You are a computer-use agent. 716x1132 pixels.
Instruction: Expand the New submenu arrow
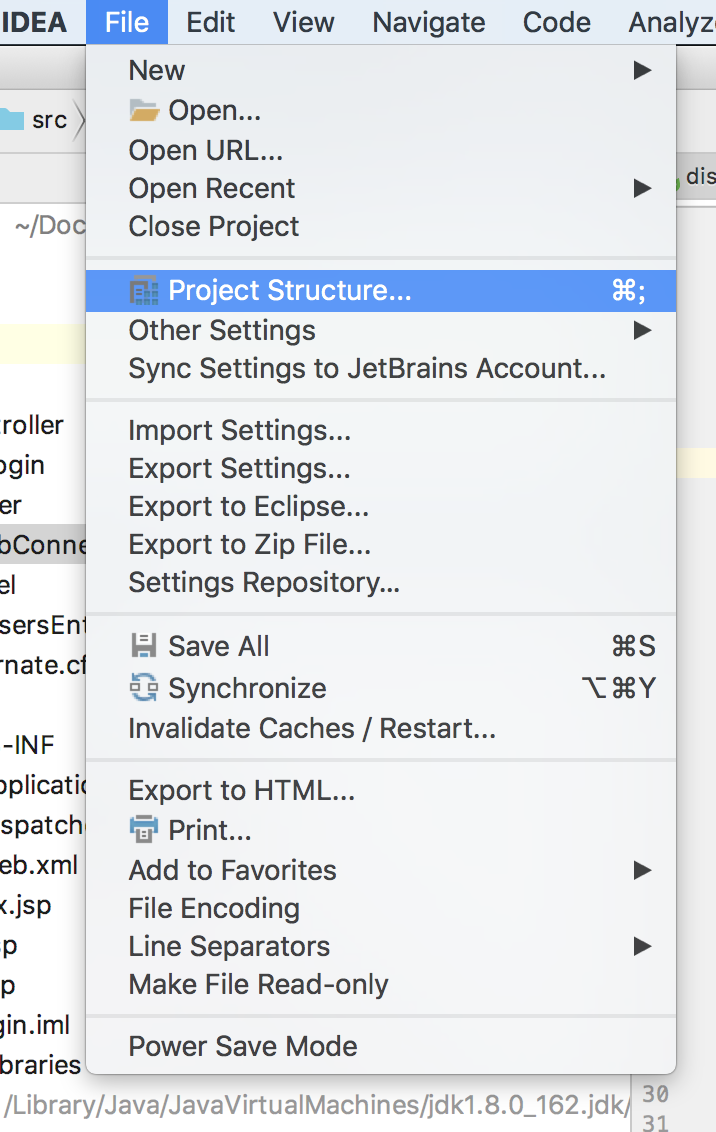click(x=642, y=70)
